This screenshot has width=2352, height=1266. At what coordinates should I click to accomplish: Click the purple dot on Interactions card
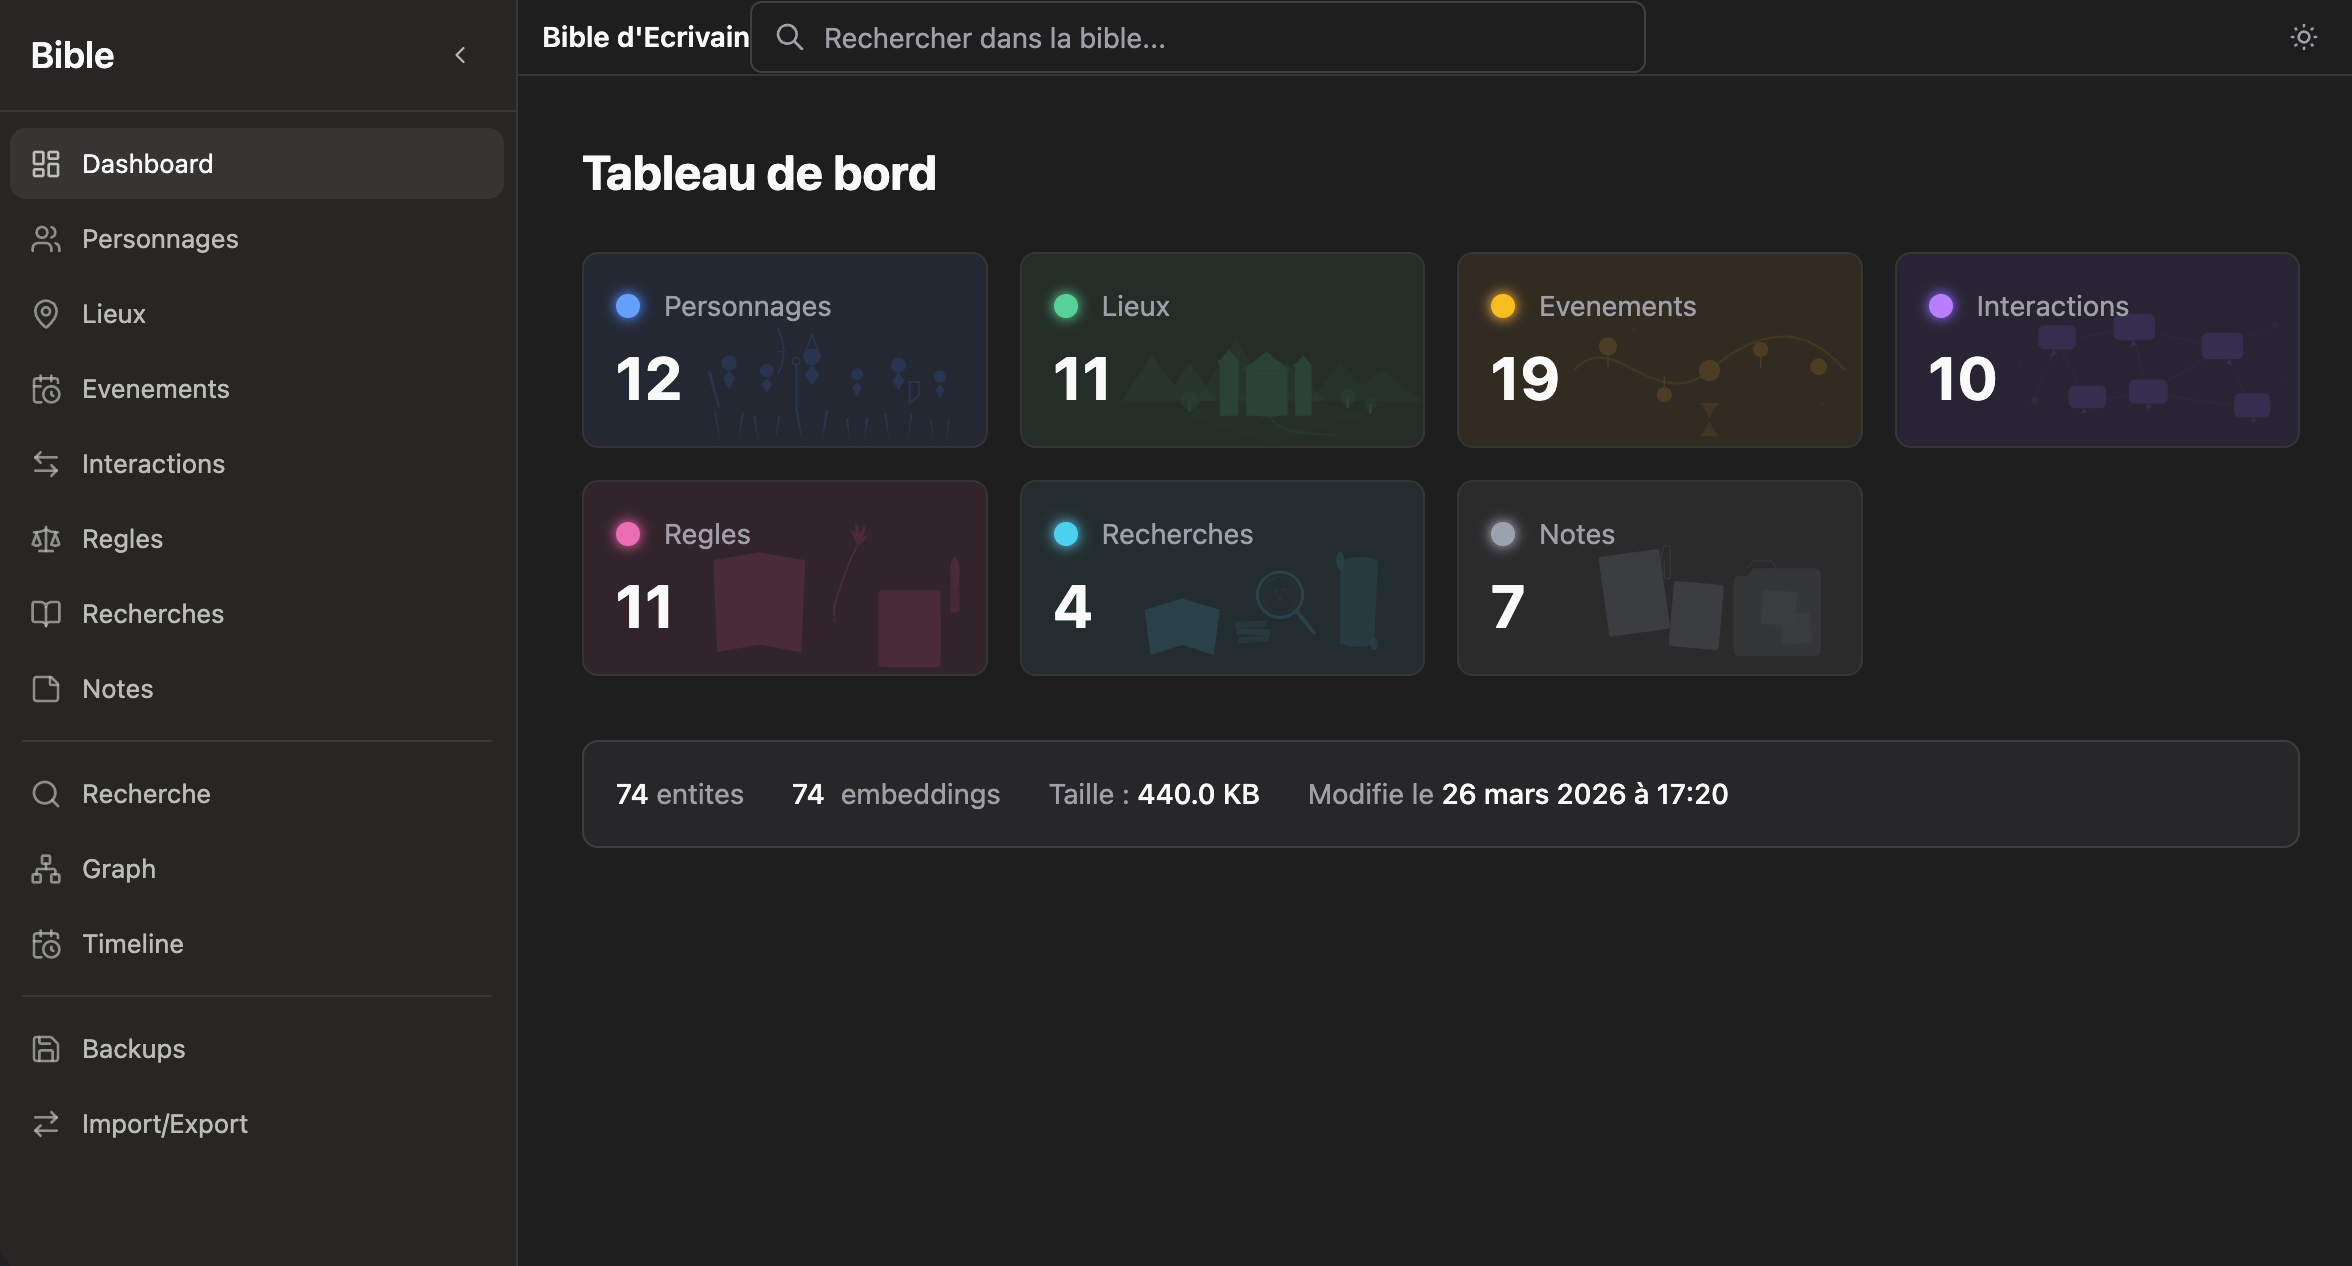pos(1941,306)
